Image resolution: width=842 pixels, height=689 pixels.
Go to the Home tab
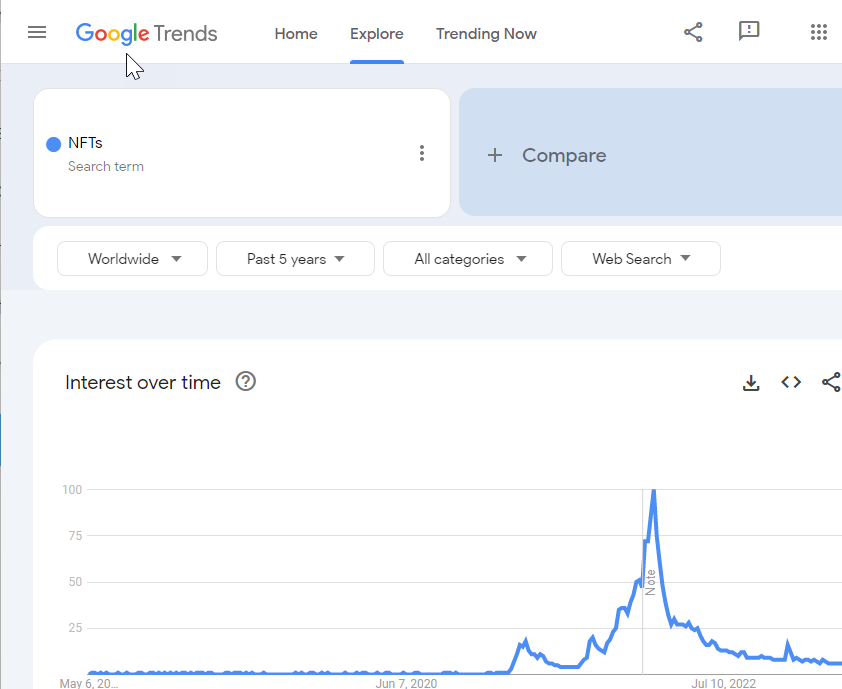[296, 34]
